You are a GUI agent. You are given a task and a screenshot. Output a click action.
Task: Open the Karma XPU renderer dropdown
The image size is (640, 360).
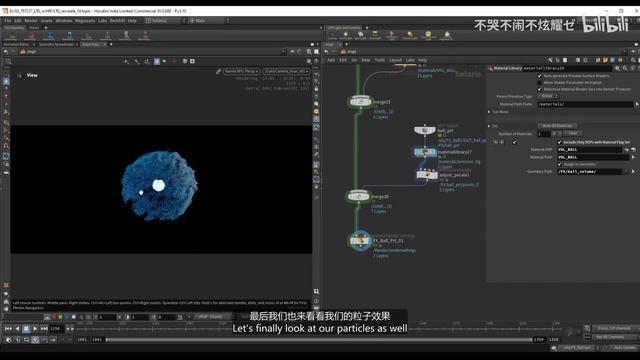coord(241,71)
